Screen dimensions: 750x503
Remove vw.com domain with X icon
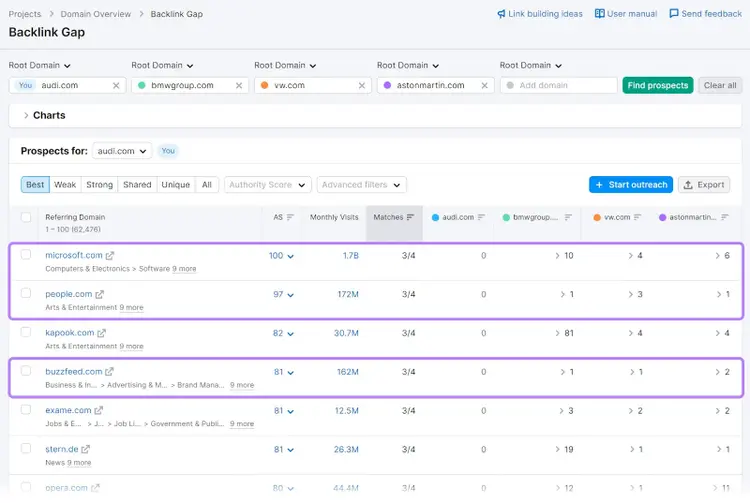coord(362,86)
